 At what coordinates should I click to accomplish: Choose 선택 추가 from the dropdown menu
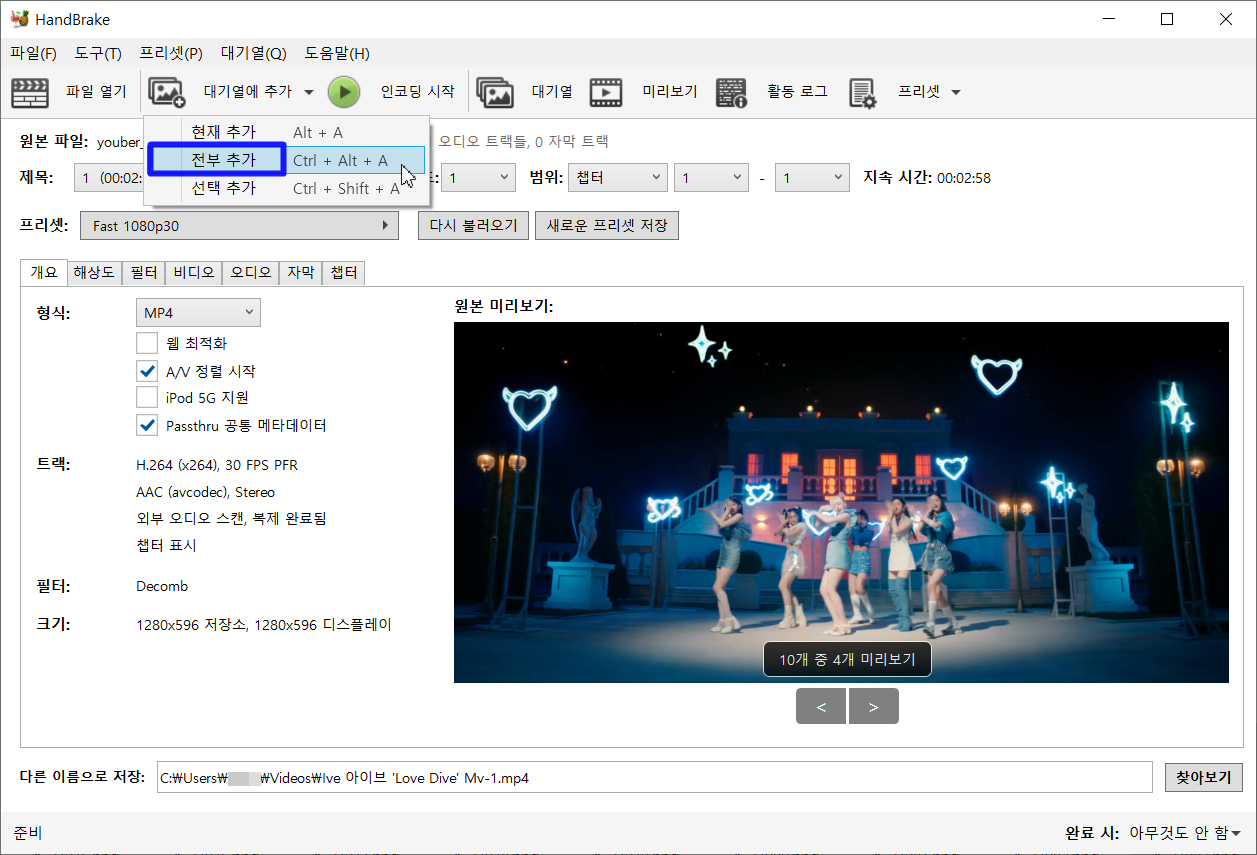coord(287,188)
